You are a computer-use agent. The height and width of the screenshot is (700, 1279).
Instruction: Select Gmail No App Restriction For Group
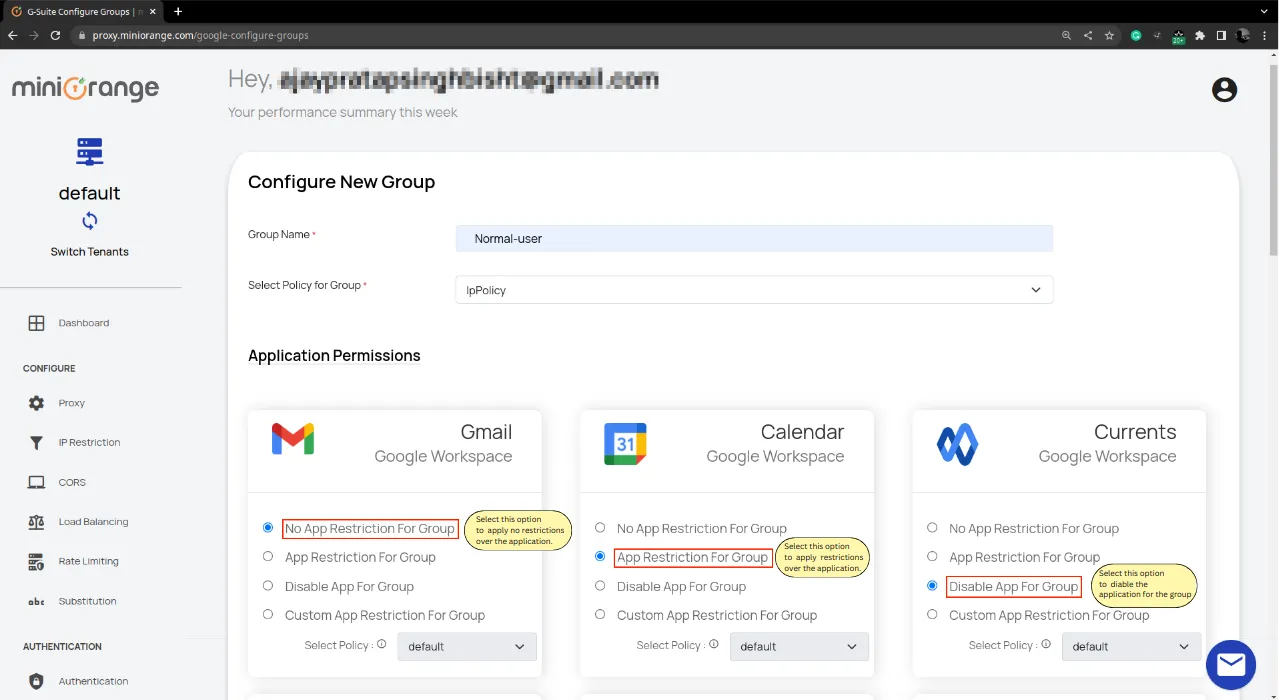pos(268,527)
